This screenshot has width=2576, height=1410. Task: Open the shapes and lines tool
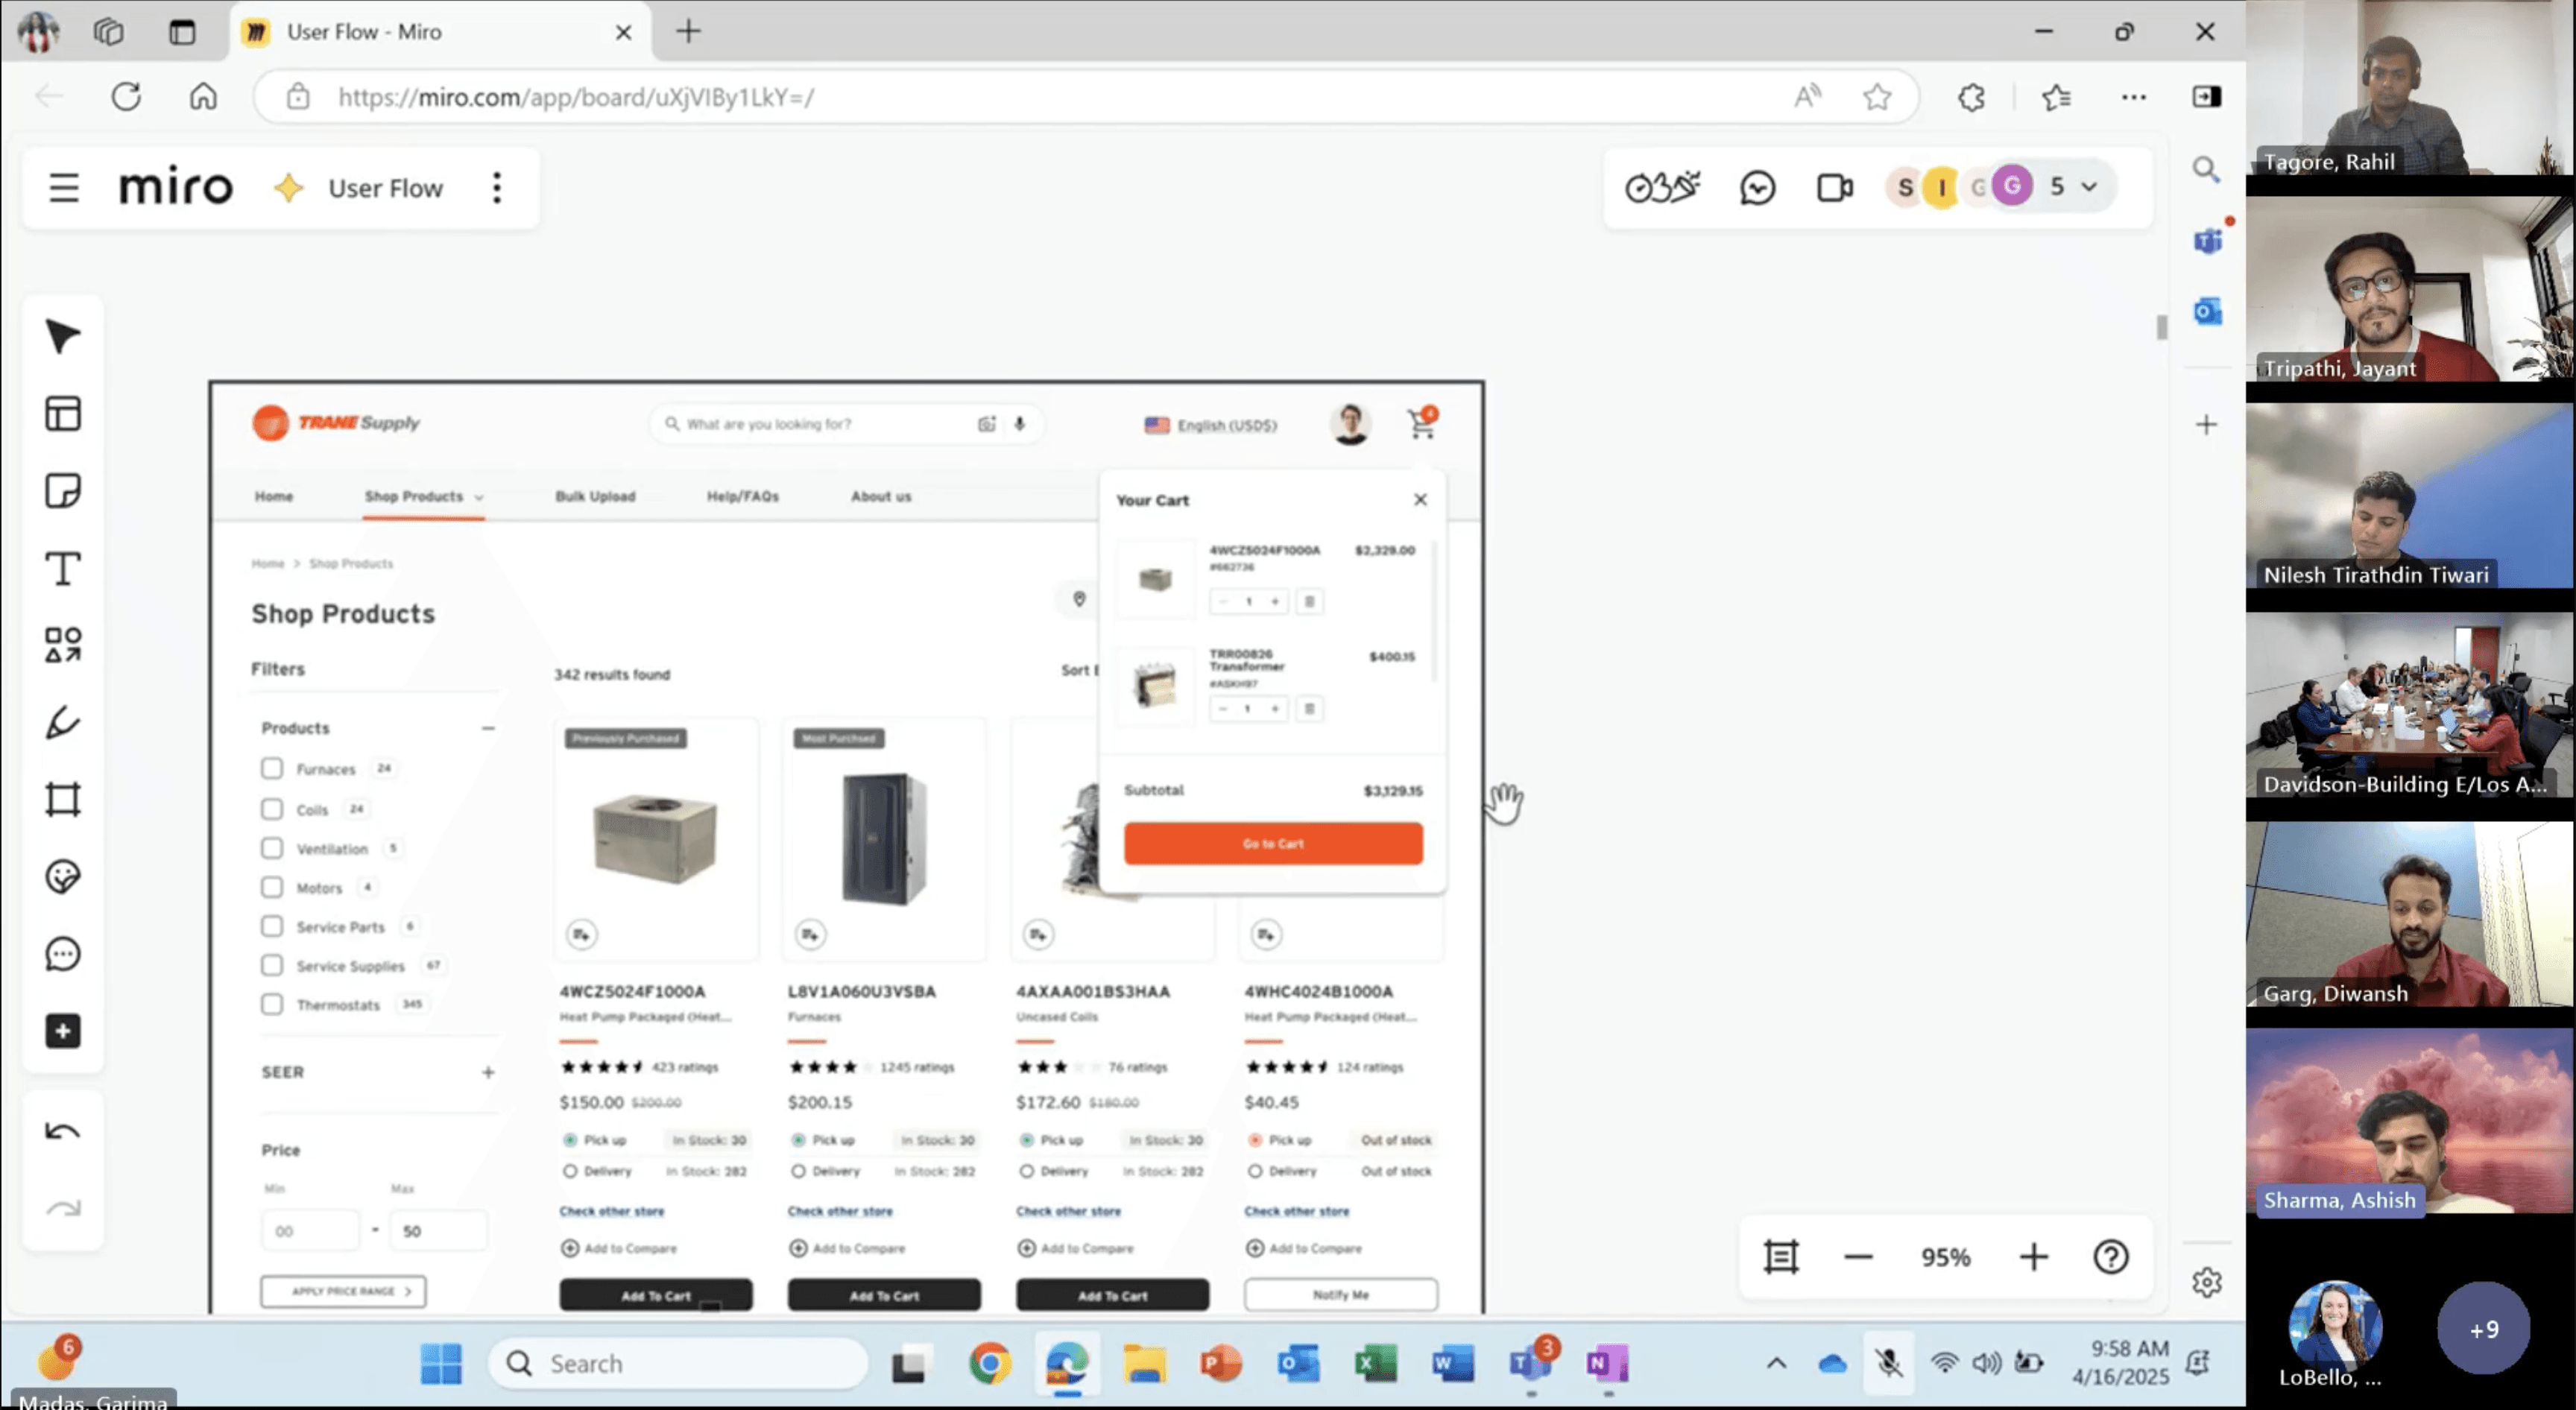[62, 645]
